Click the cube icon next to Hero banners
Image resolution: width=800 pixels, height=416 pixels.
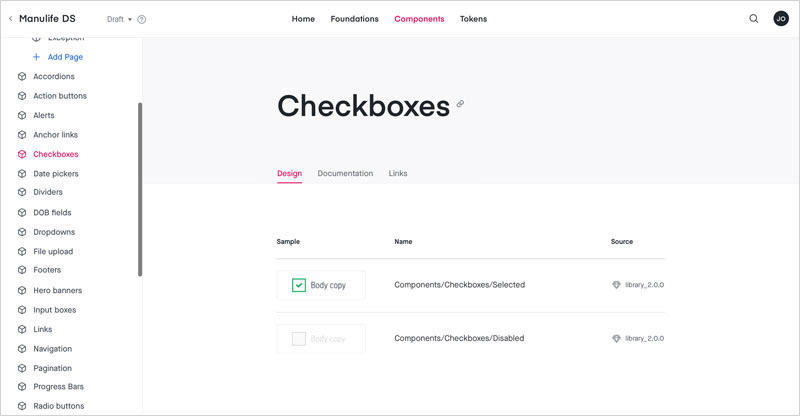[22, 290]
